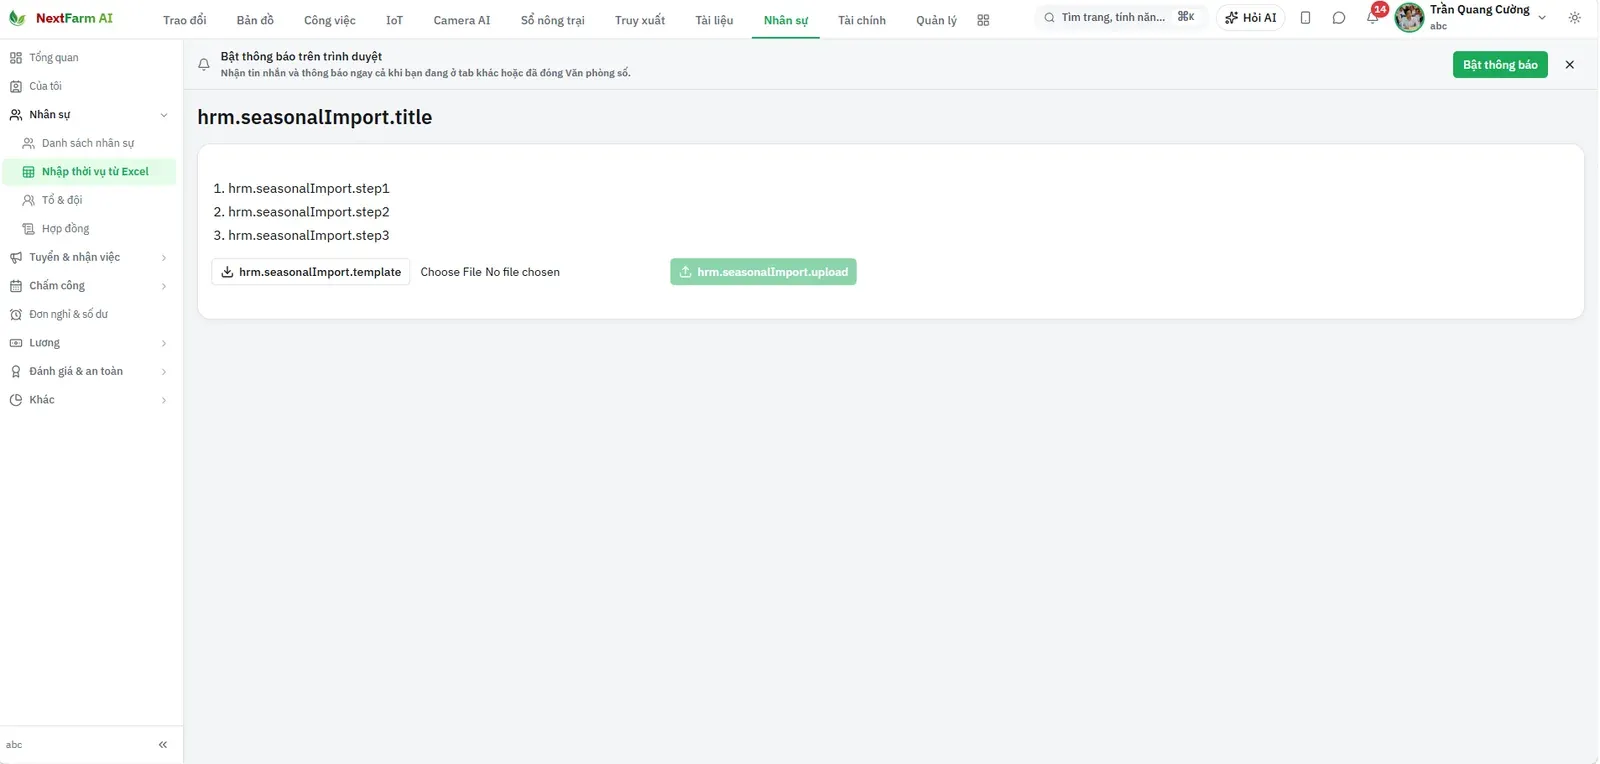
Task: Select Nhập thời vụ từ Excel
Action: 89,172
